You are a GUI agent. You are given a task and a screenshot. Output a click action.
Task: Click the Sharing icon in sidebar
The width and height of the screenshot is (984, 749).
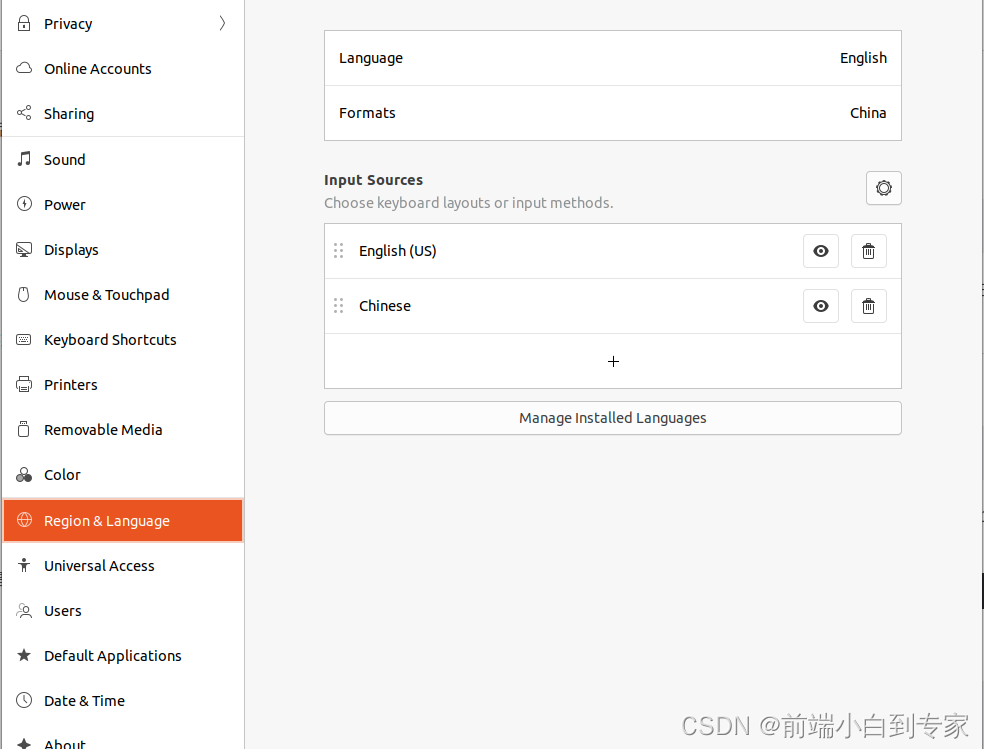24,113
